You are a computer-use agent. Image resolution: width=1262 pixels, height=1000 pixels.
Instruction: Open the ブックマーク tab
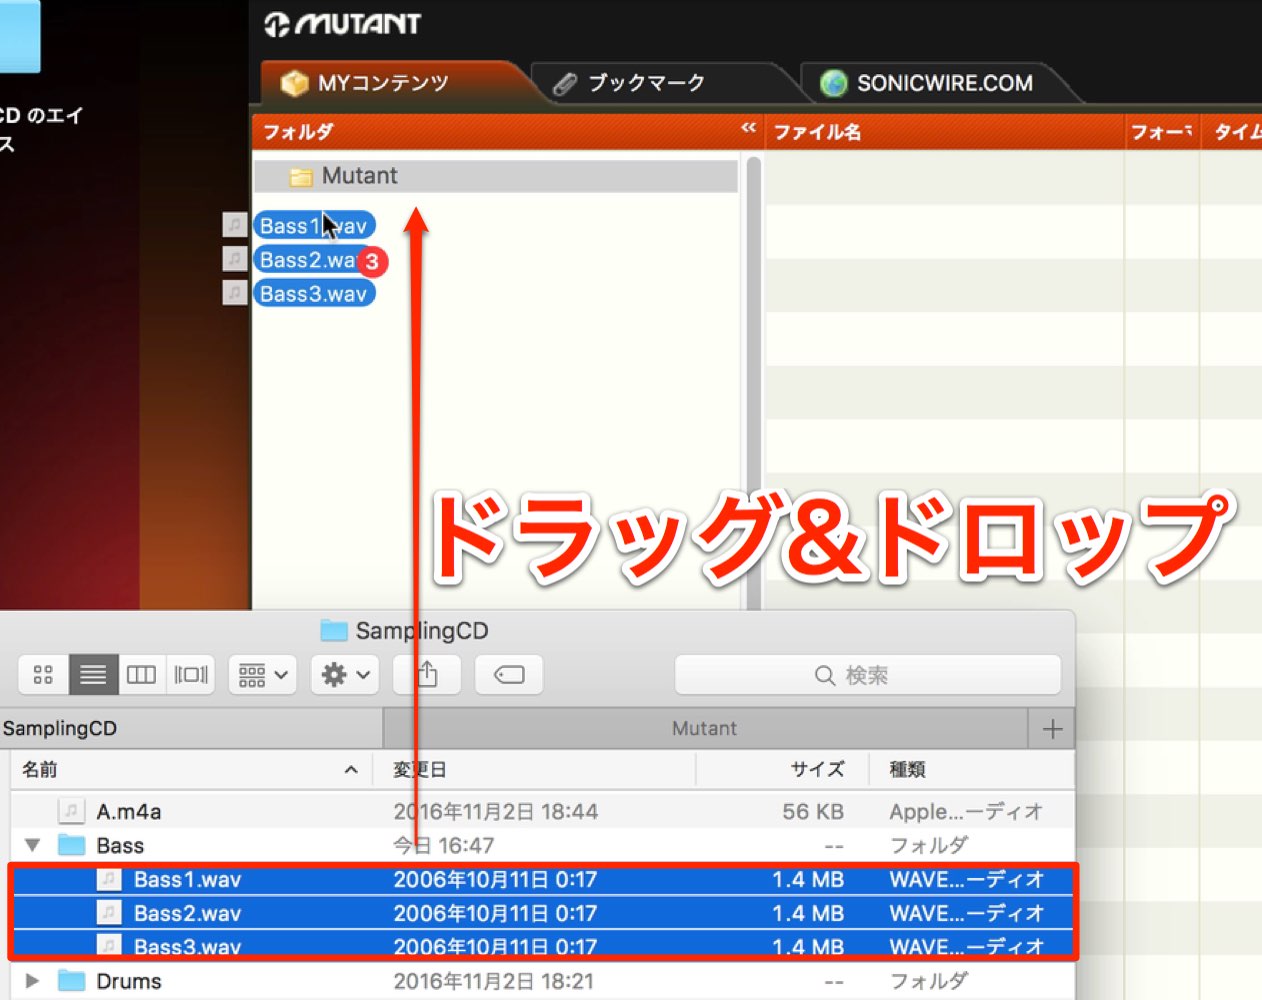coord(646,83)
